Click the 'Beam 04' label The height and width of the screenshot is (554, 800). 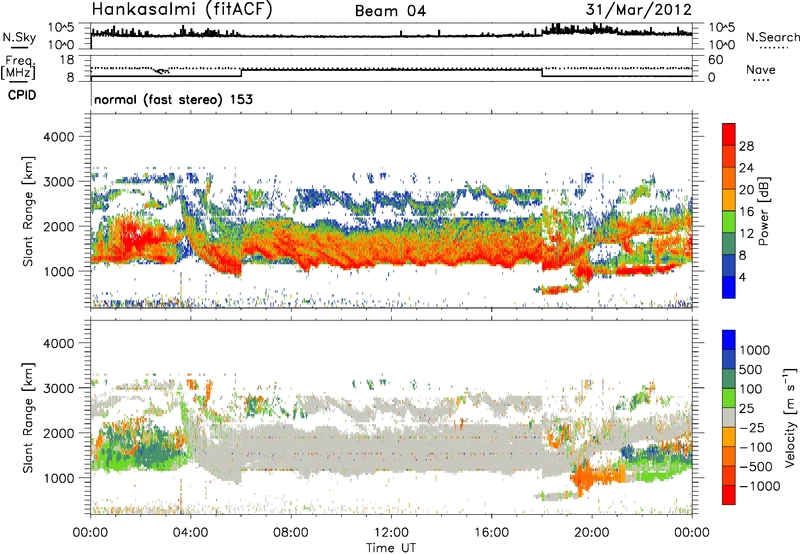[390, 11]
